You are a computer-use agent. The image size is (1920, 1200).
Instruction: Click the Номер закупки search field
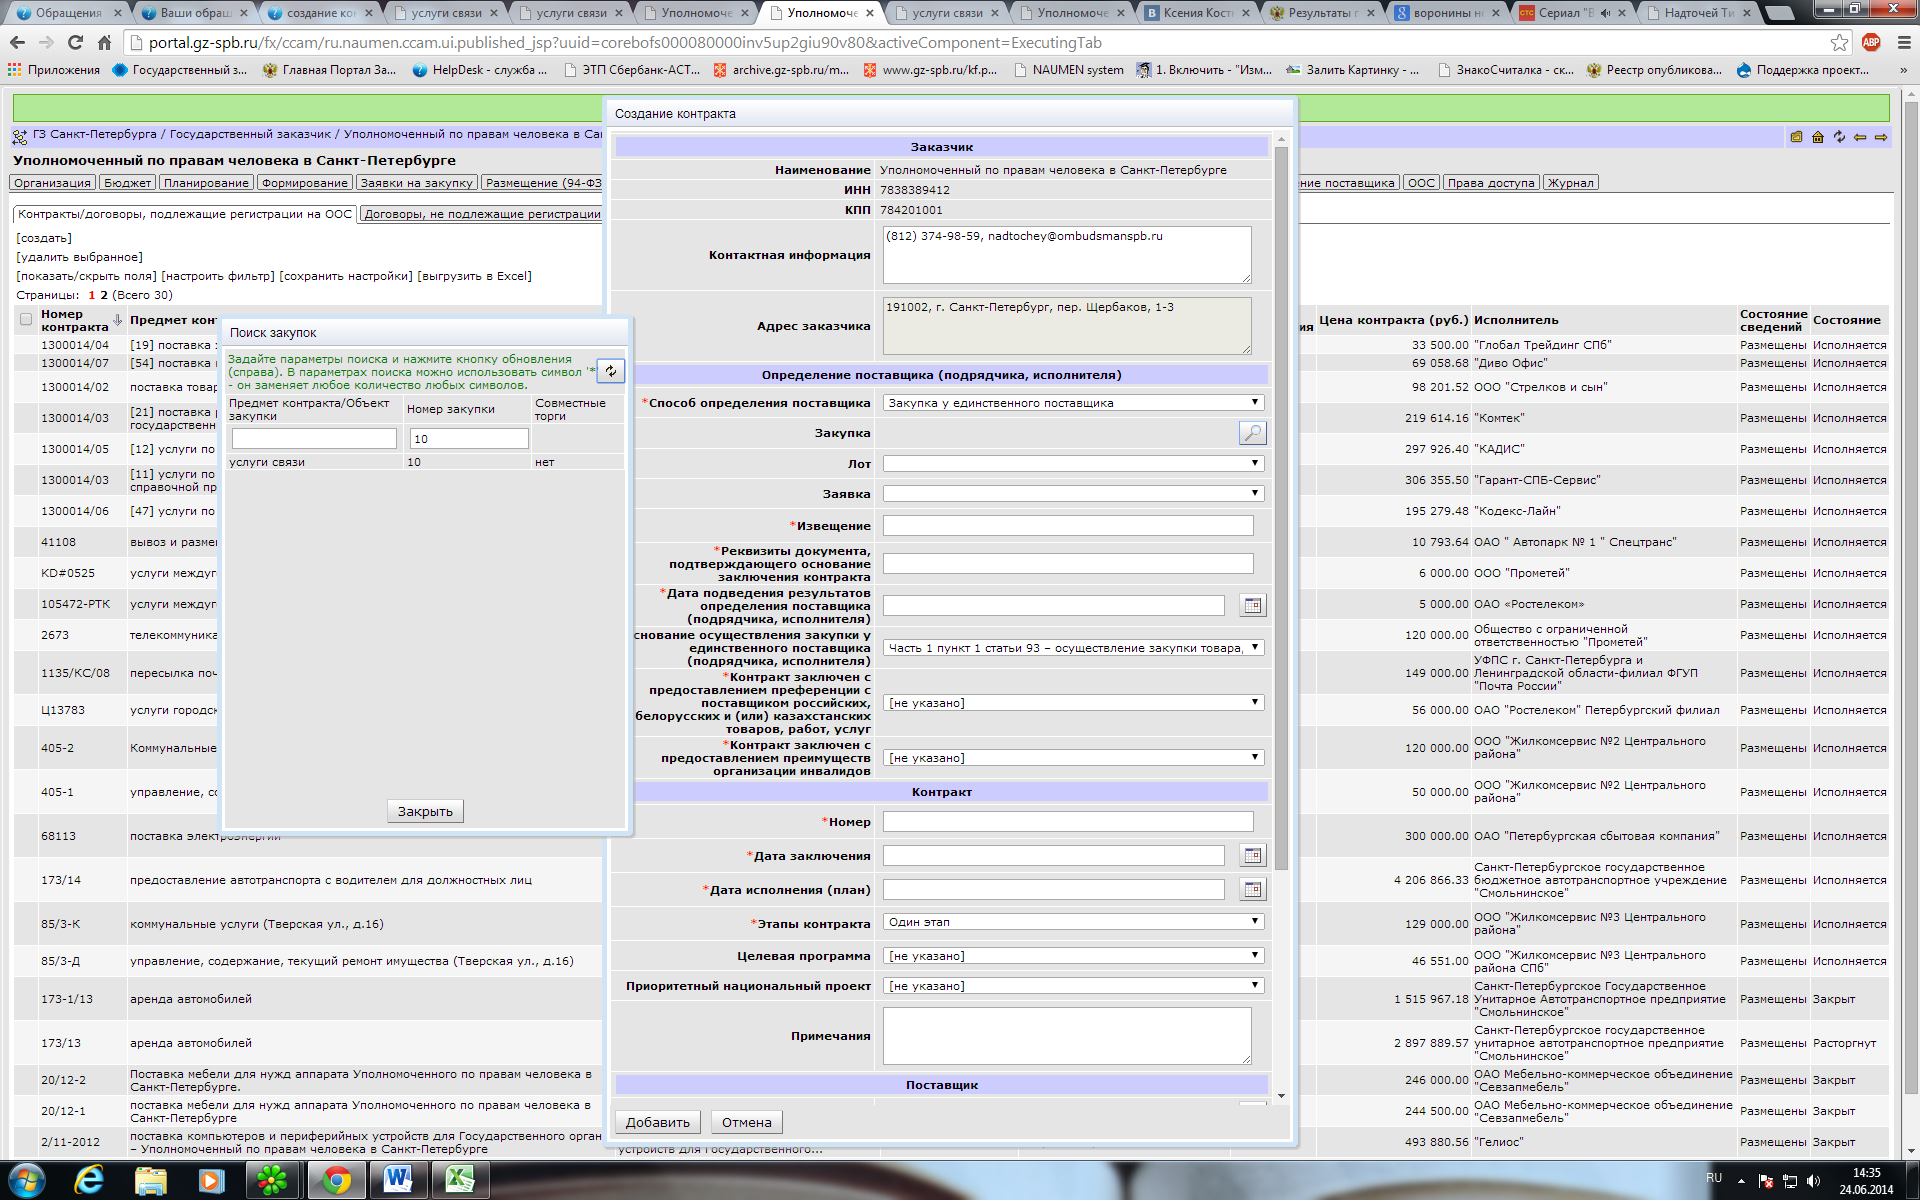click(469, 438)
